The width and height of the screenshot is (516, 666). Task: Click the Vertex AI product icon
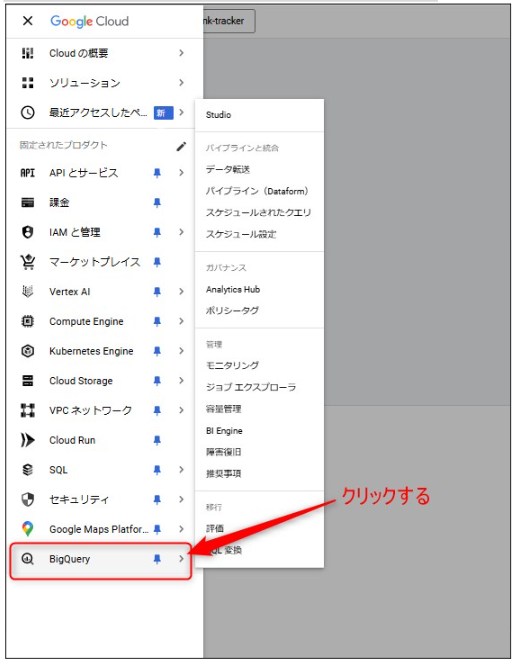click(28, 291)
